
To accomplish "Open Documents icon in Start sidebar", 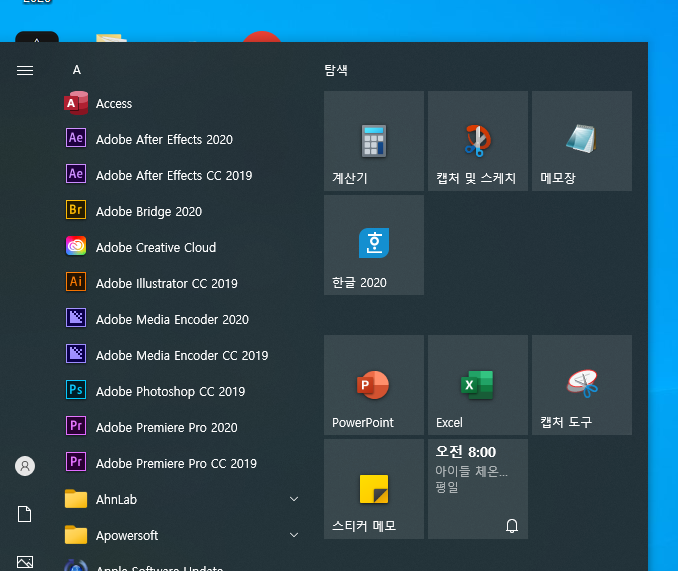I will pos(25,514).
